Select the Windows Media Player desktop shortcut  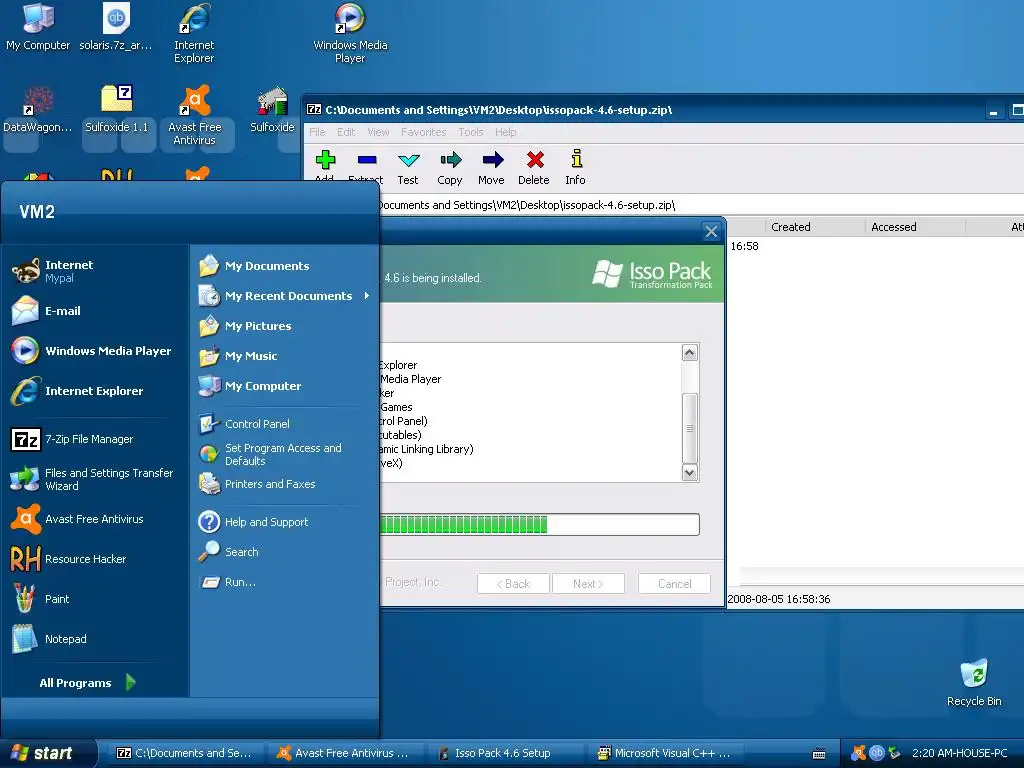tap(350, 33)
